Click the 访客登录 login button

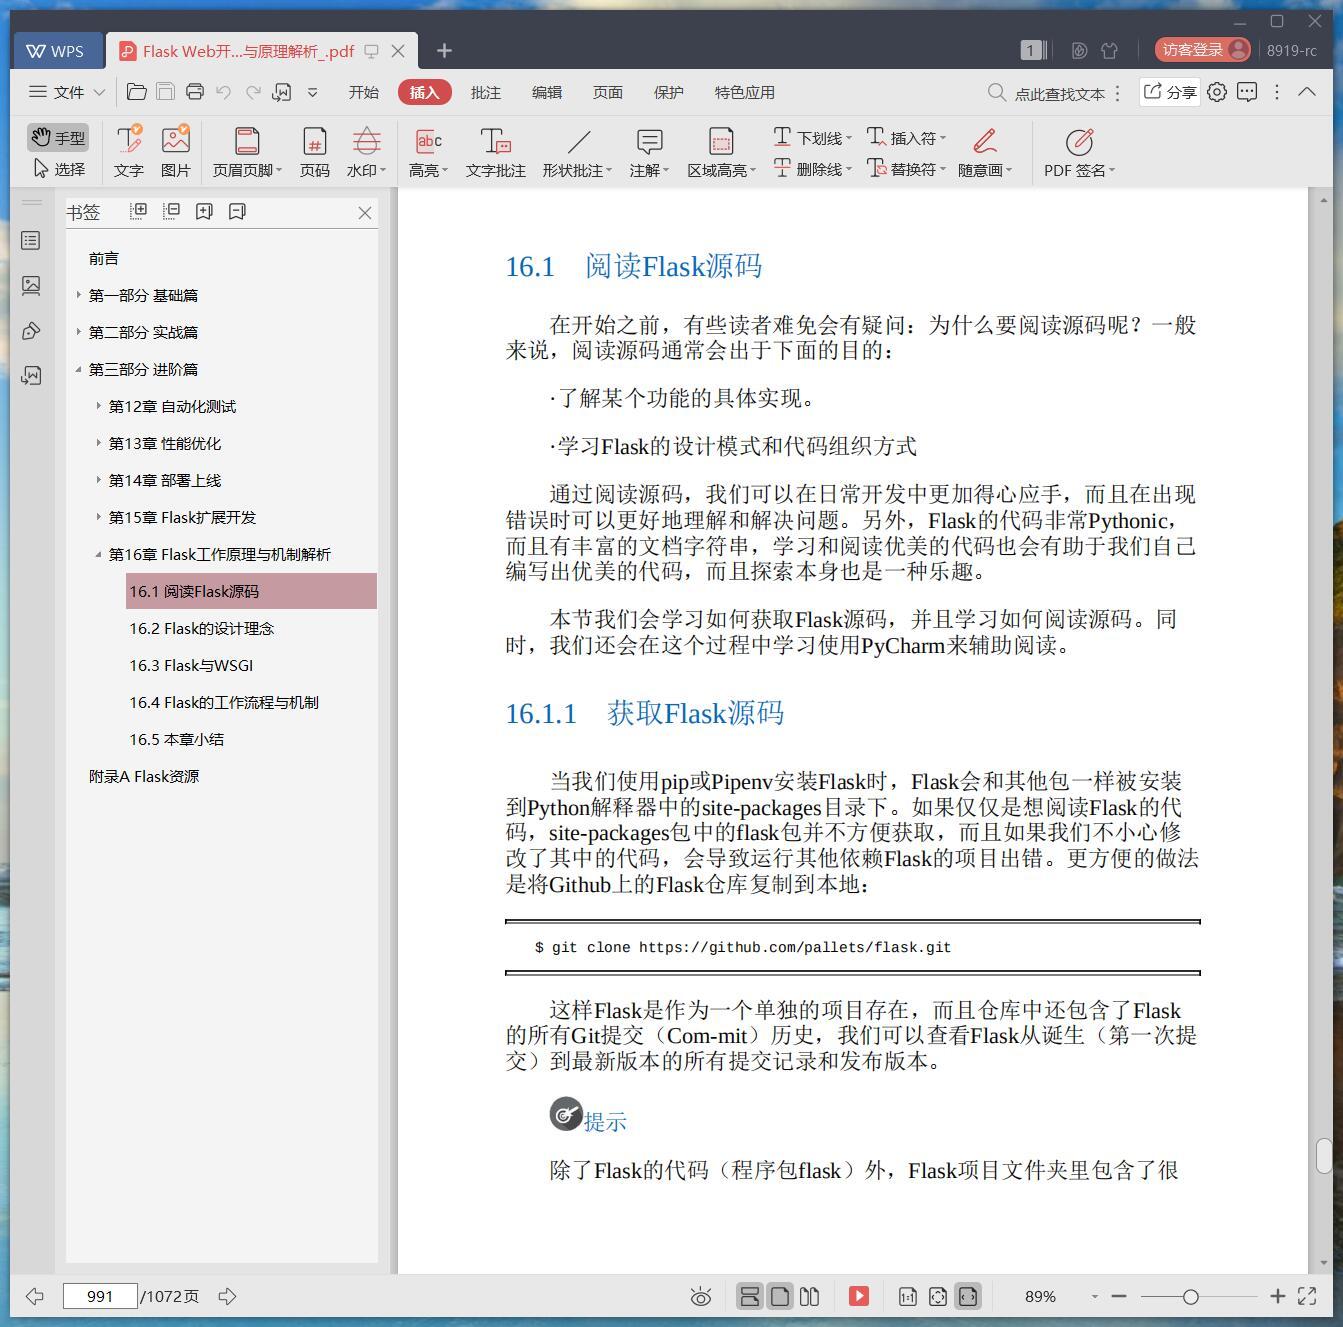1203,50
